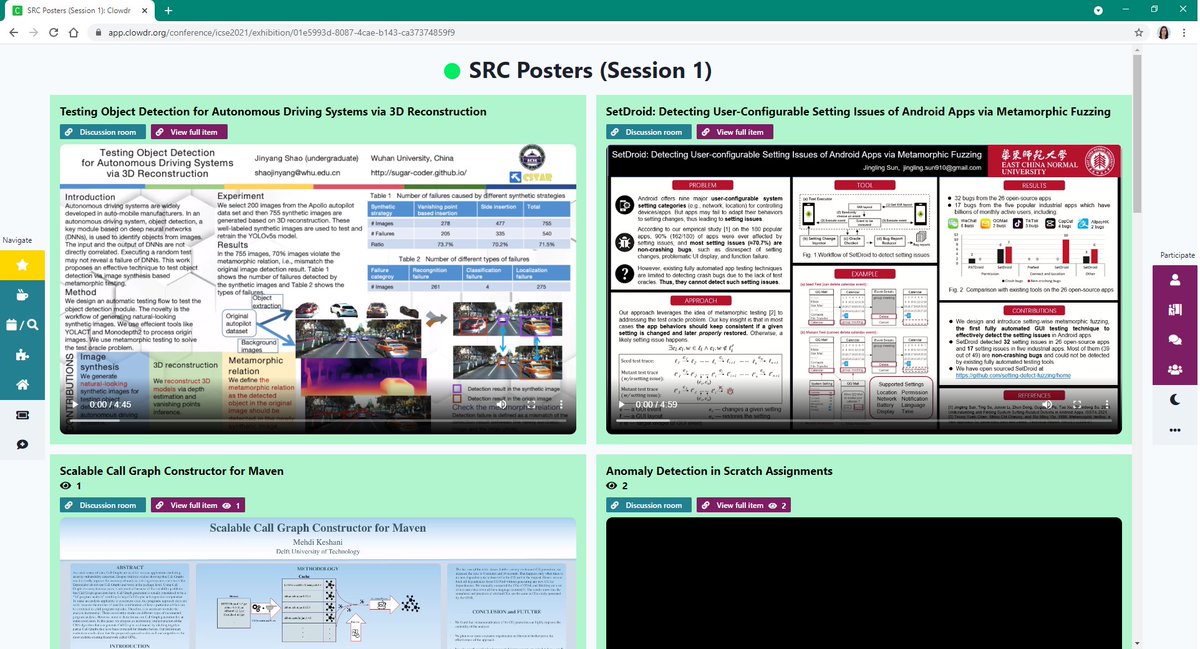Open Discussion room for SetDroid poster
Image resolution: width=1200 pixels, height=649 pixels.
click(x=647, y=132)
